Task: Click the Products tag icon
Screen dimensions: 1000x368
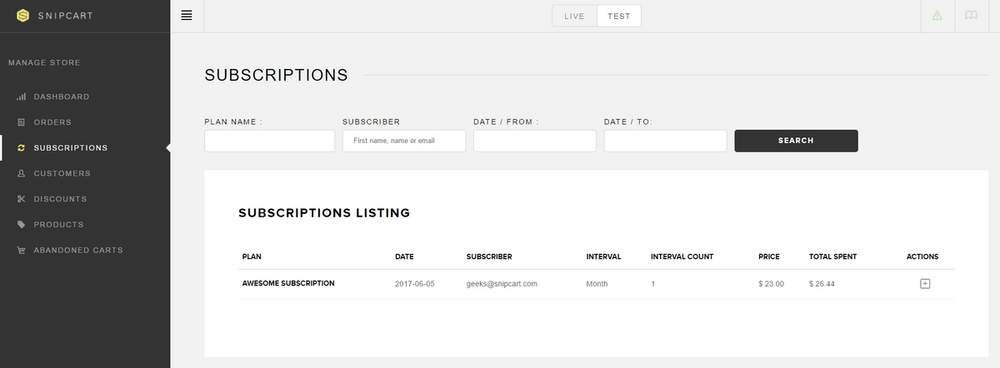Action: click(21, 224)
